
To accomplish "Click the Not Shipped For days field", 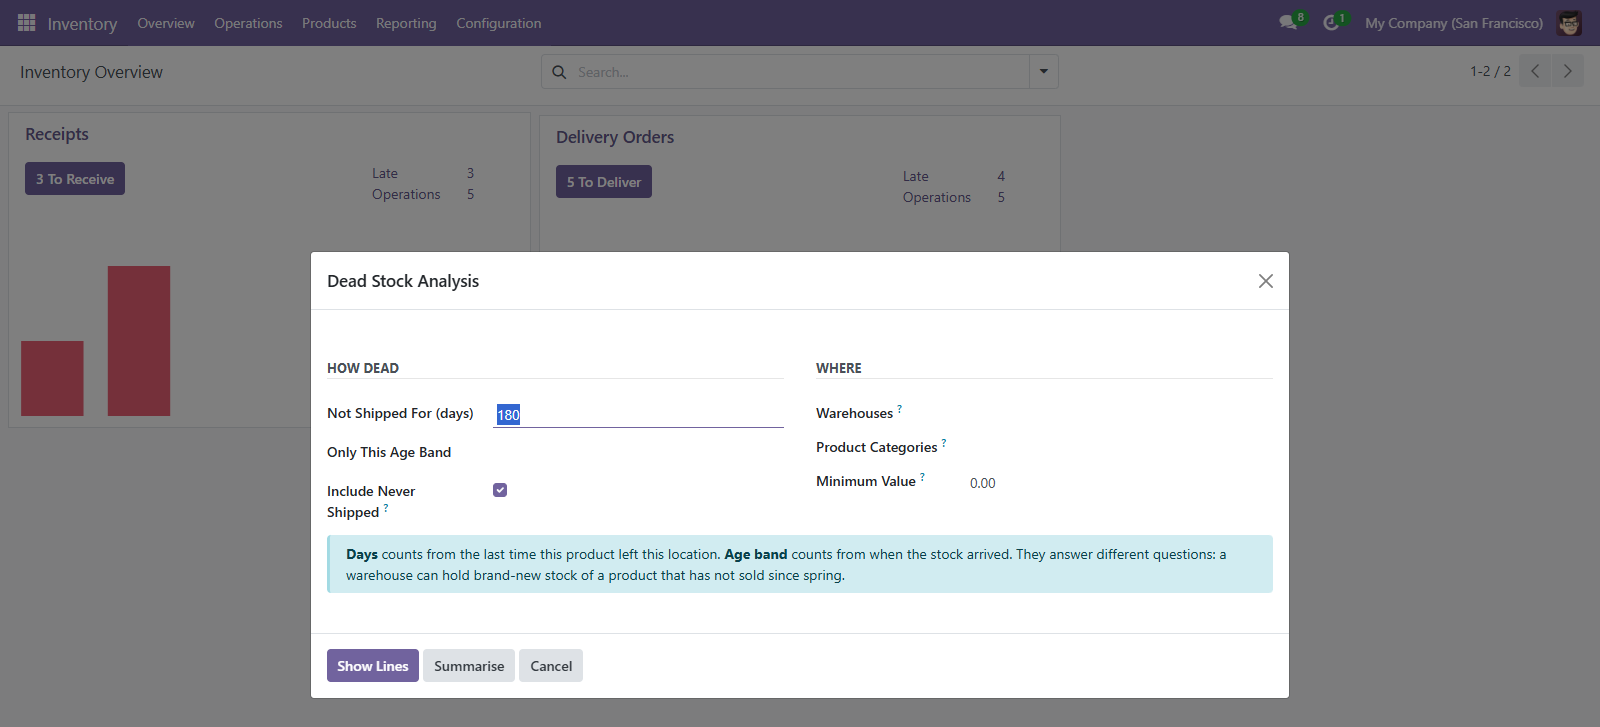I will coord(638,414).
